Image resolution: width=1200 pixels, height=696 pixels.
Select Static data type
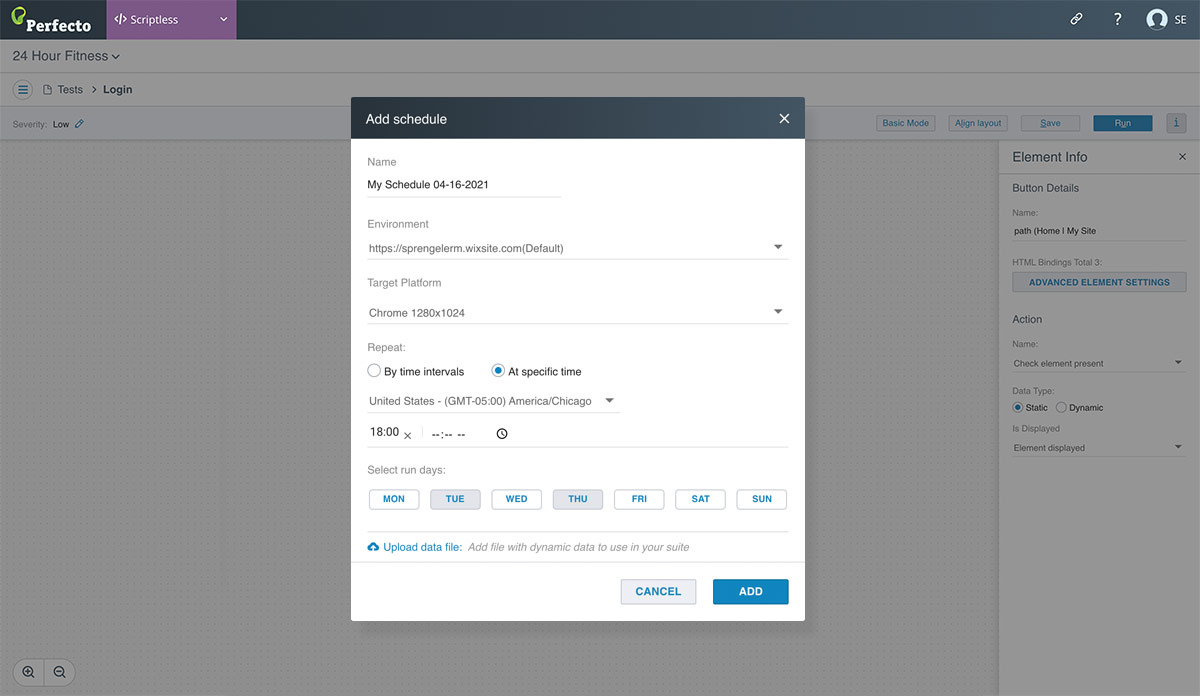tap(1018, 407)
